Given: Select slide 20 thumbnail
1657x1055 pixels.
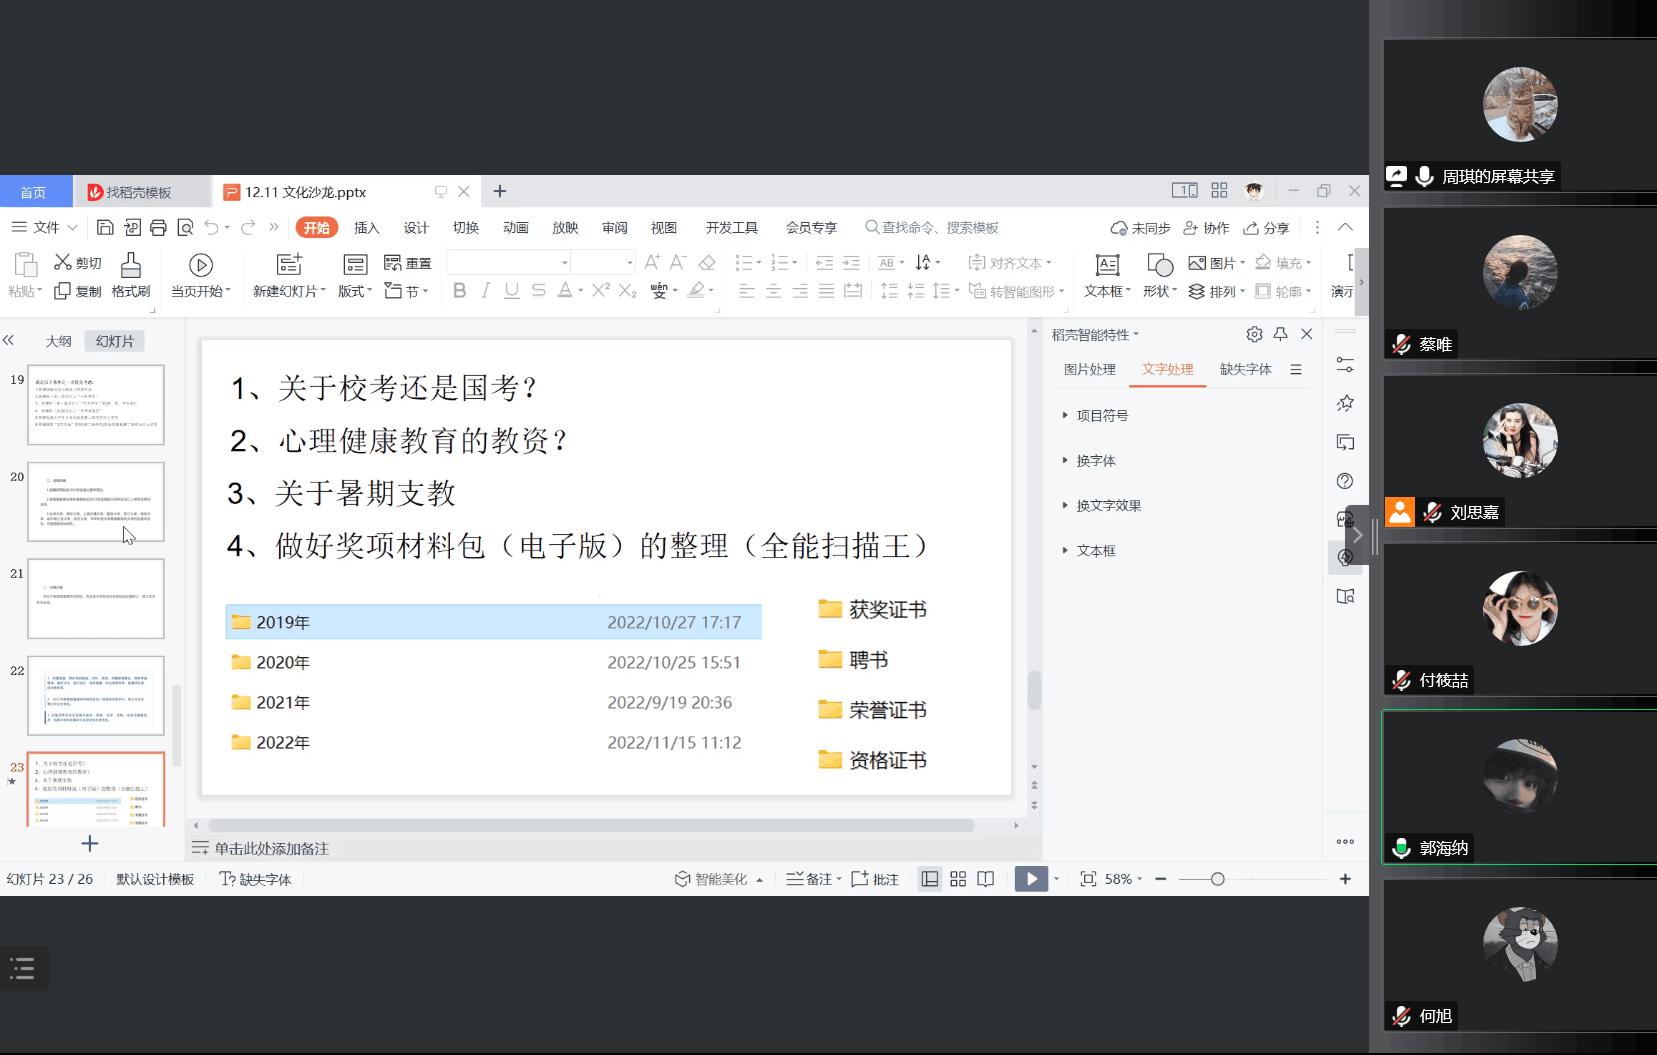Looking at the screenshot, I should pyautogui.click(x=96, y=501).
